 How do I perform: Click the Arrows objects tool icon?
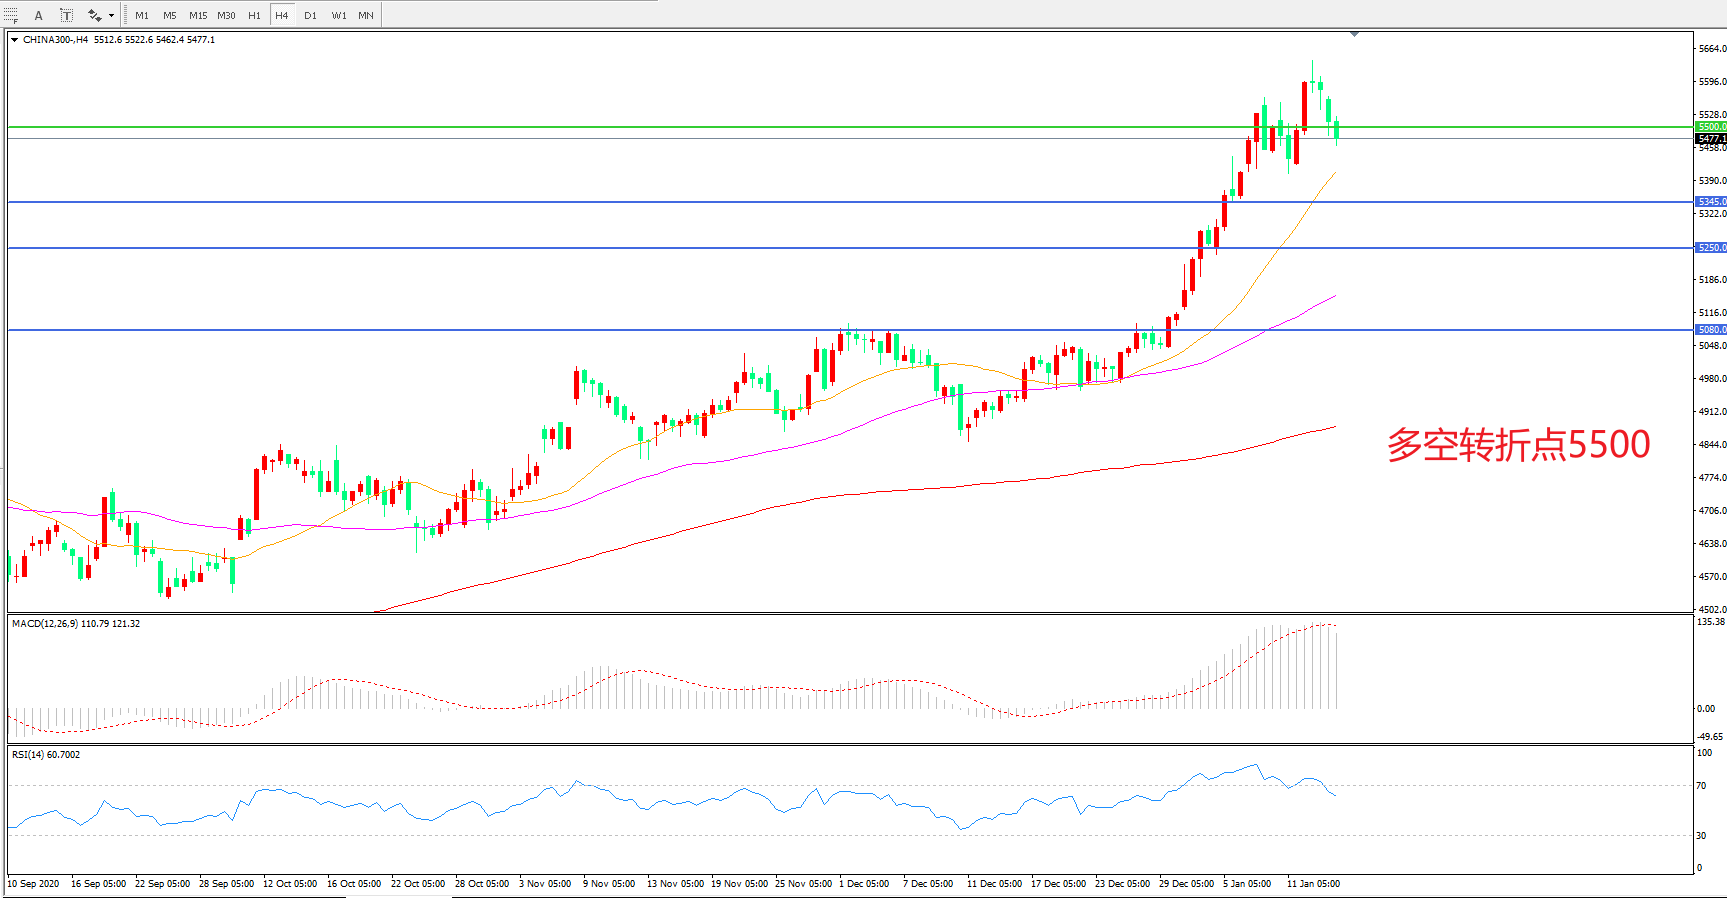pos(94,15)
